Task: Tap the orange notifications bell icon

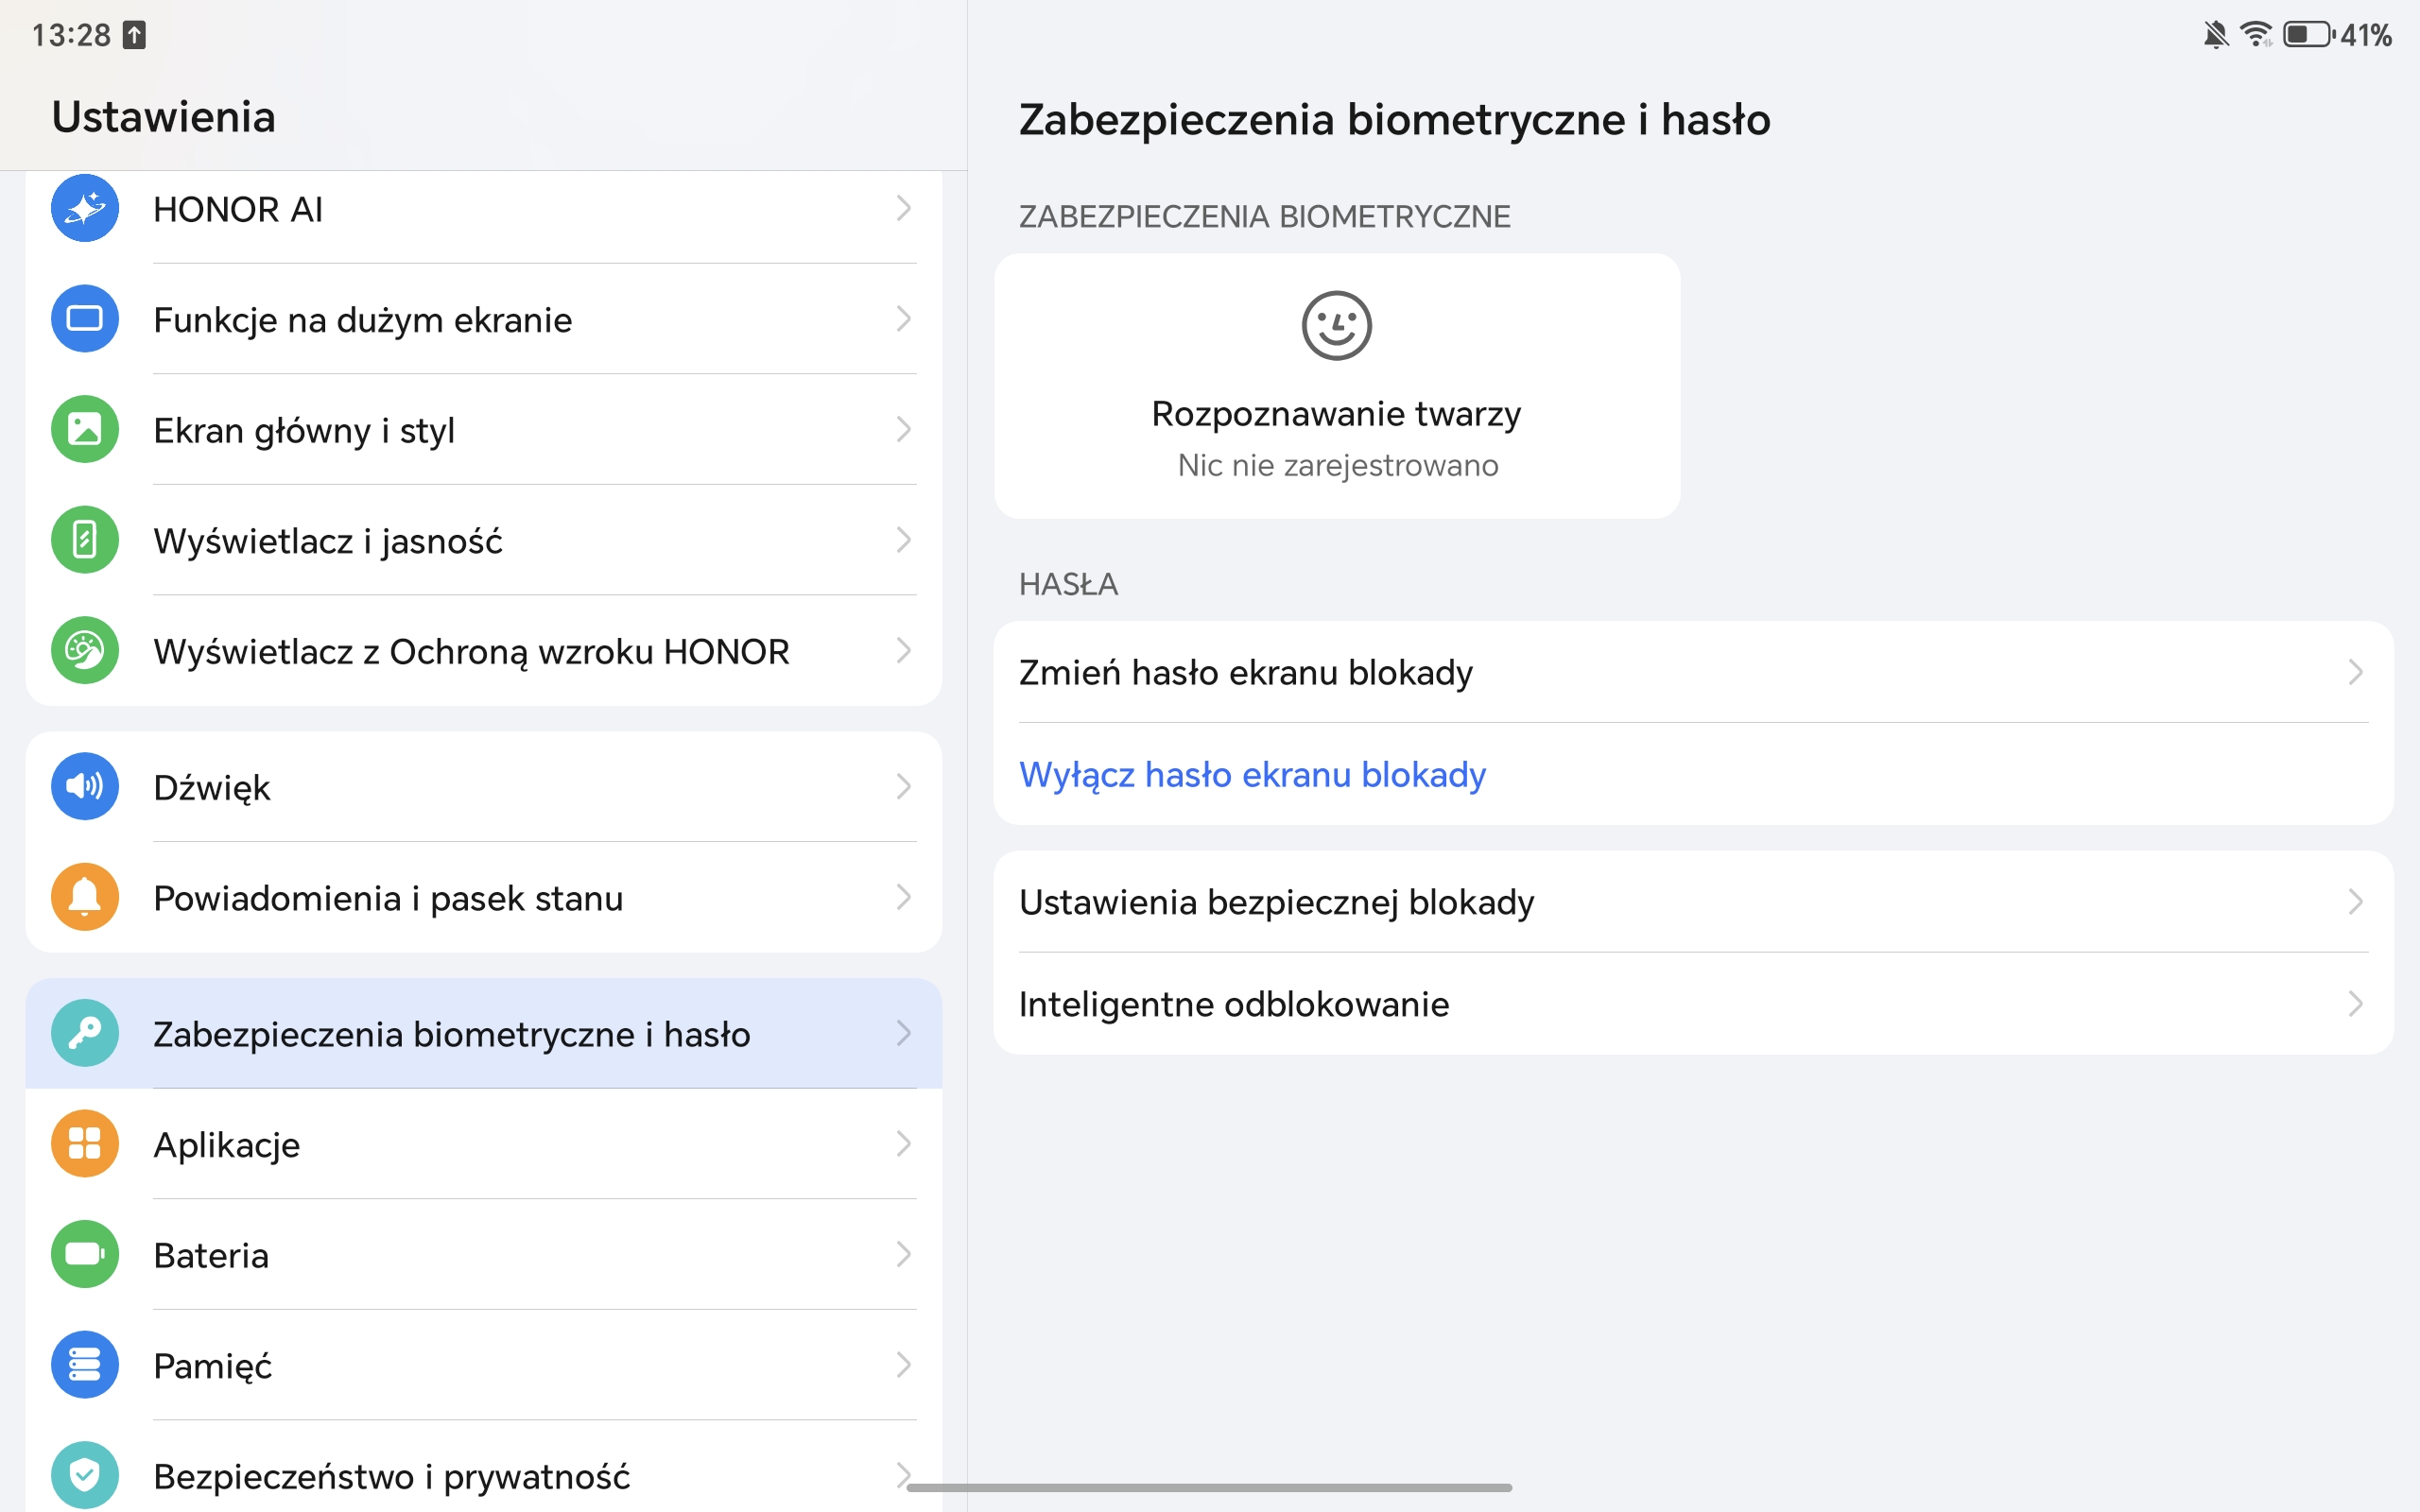Action: point(85,897)
